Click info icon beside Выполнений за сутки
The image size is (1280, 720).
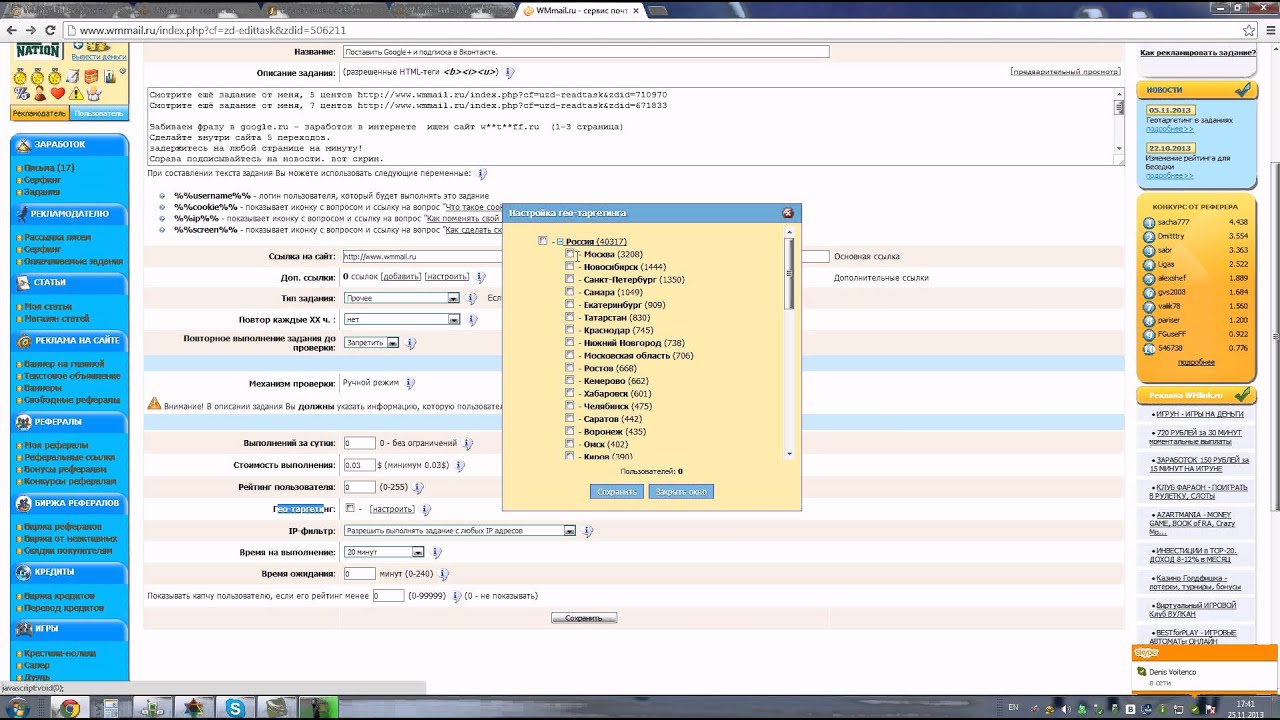(468, 444)
